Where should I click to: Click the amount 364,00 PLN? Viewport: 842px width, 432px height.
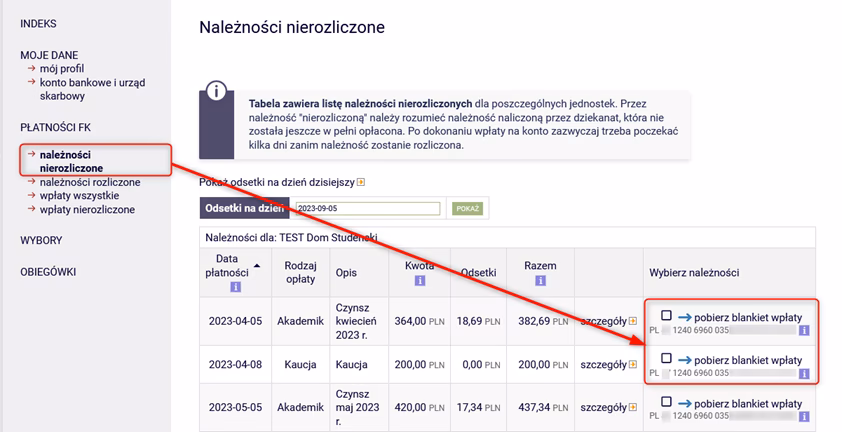point(419,321)
